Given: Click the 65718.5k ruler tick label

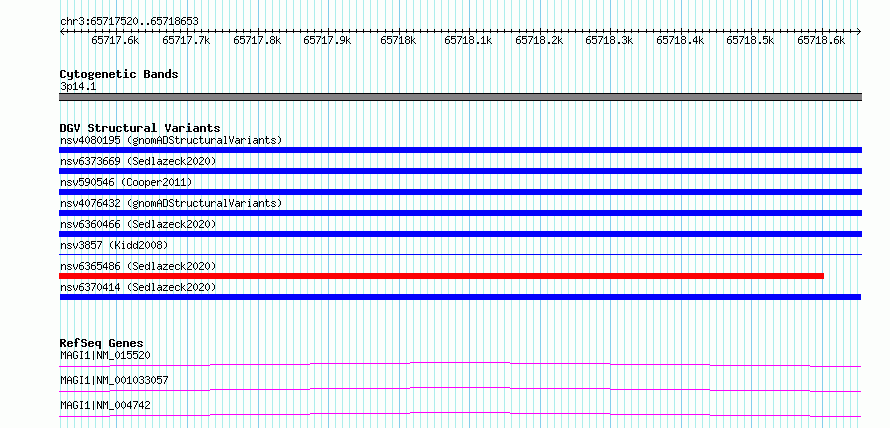Looking at the screenshot, I should click(x=750, y=40).
